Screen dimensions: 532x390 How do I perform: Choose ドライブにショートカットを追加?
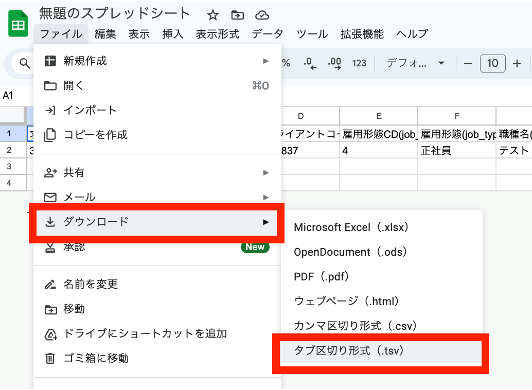(157, 334)
